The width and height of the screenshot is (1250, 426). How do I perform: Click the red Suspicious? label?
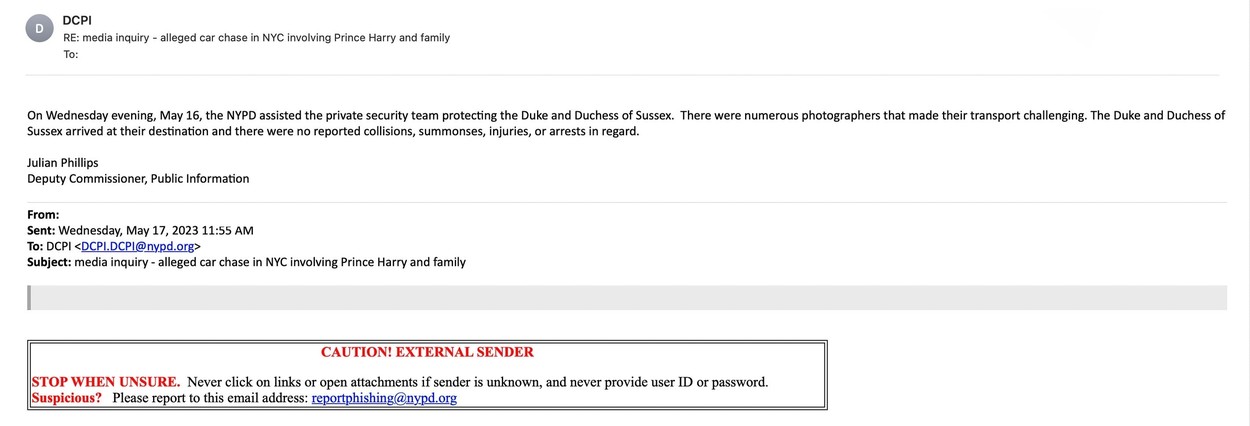(x=67, y=398)
